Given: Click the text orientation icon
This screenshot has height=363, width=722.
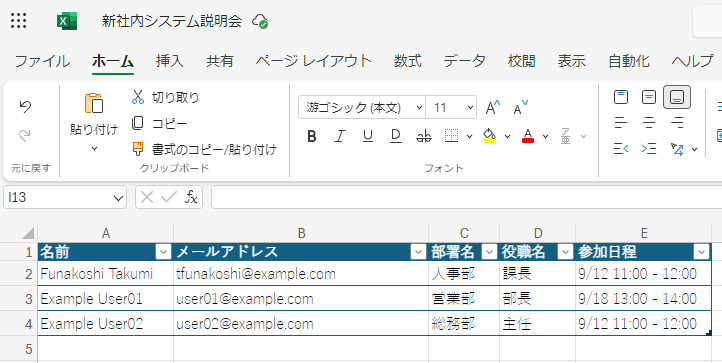Looking at the screenshot, I should pyautogui.click(x=677, y=149).
